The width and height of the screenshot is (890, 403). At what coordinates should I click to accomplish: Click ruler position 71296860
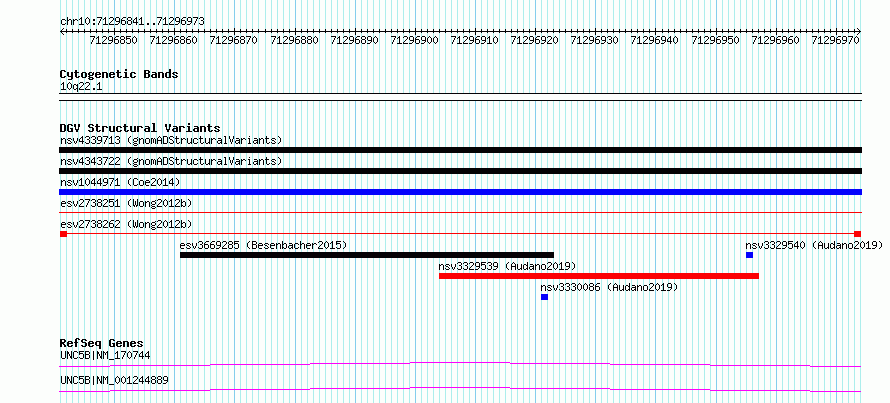click(x=174, y=40)
